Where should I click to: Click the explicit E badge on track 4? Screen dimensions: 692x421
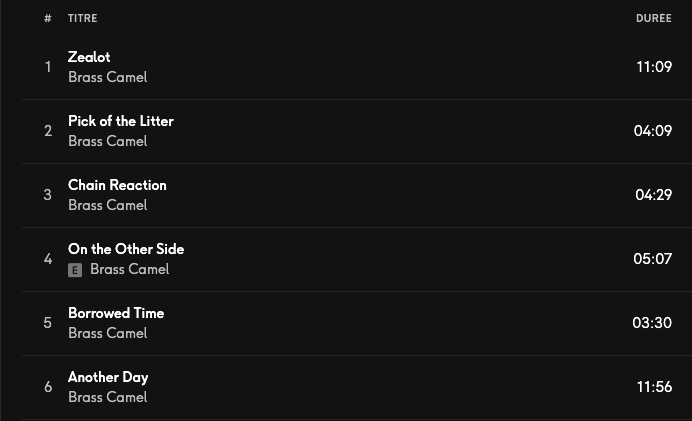(75, 270)
